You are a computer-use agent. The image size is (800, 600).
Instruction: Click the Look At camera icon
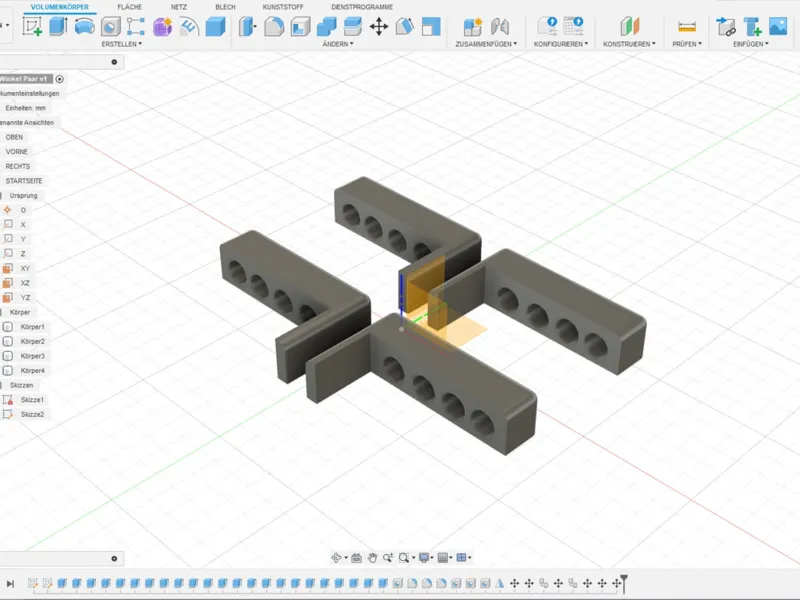tap(356, 558)
